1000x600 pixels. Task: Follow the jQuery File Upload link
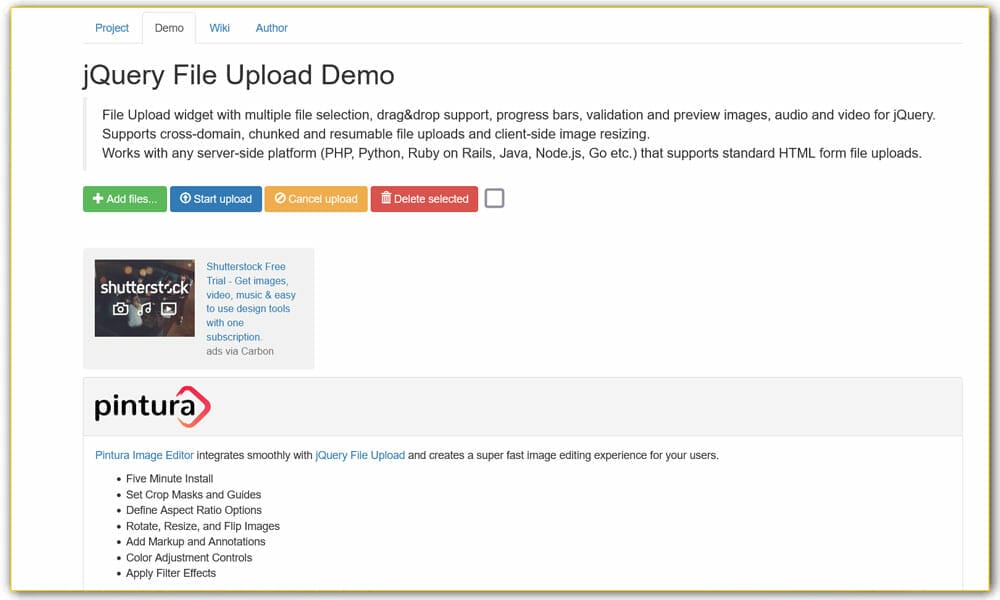(362, 455)
